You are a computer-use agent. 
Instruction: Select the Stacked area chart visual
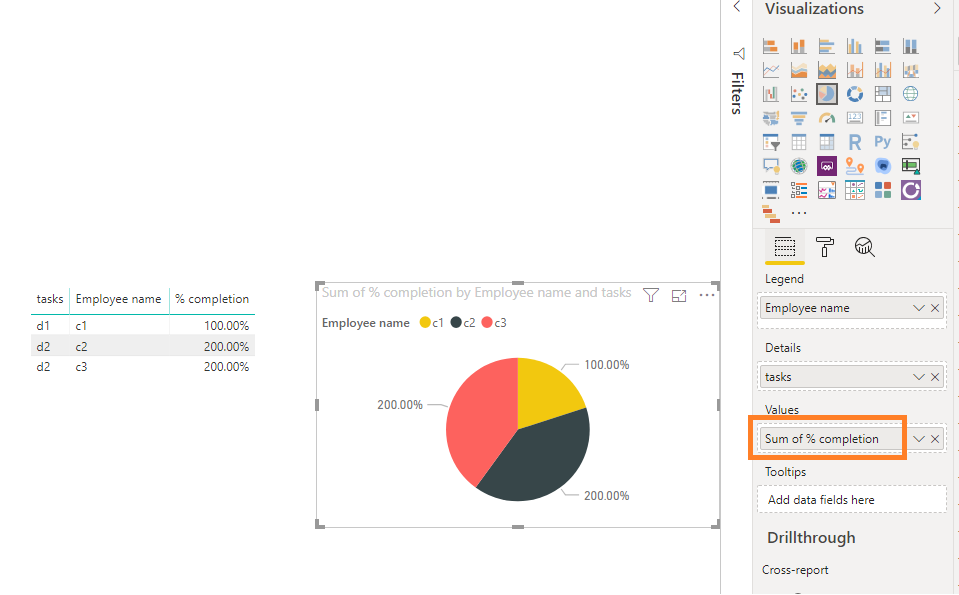[x=826, y=70]
